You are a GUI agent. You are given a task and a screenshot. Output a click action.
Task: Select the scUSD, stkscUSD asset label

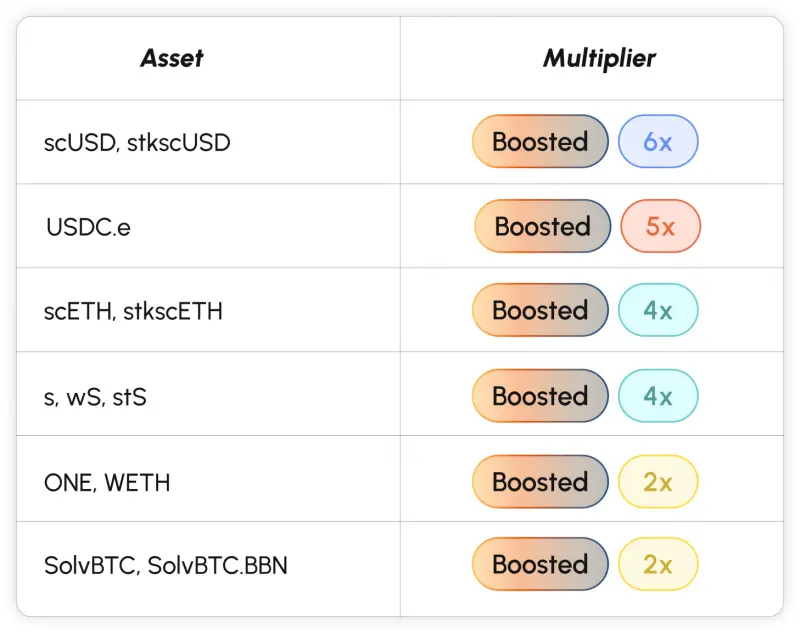(137, 142)
